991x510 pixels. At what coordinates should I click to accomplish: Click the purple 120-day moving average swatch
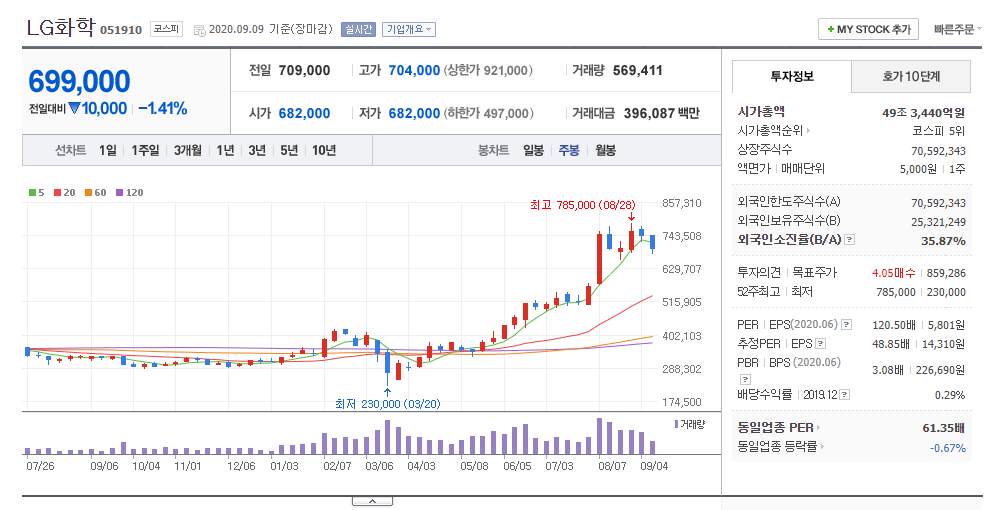click(119, 193)
